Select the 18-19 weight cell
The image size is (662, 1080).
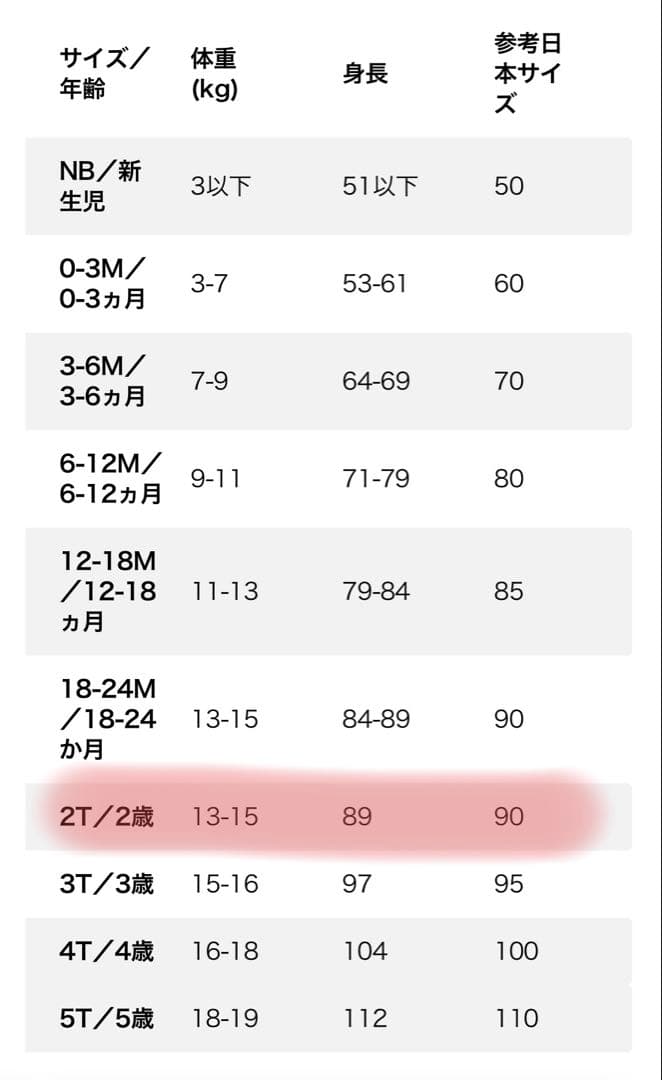pyautogui.click(x=225, y=1019)
